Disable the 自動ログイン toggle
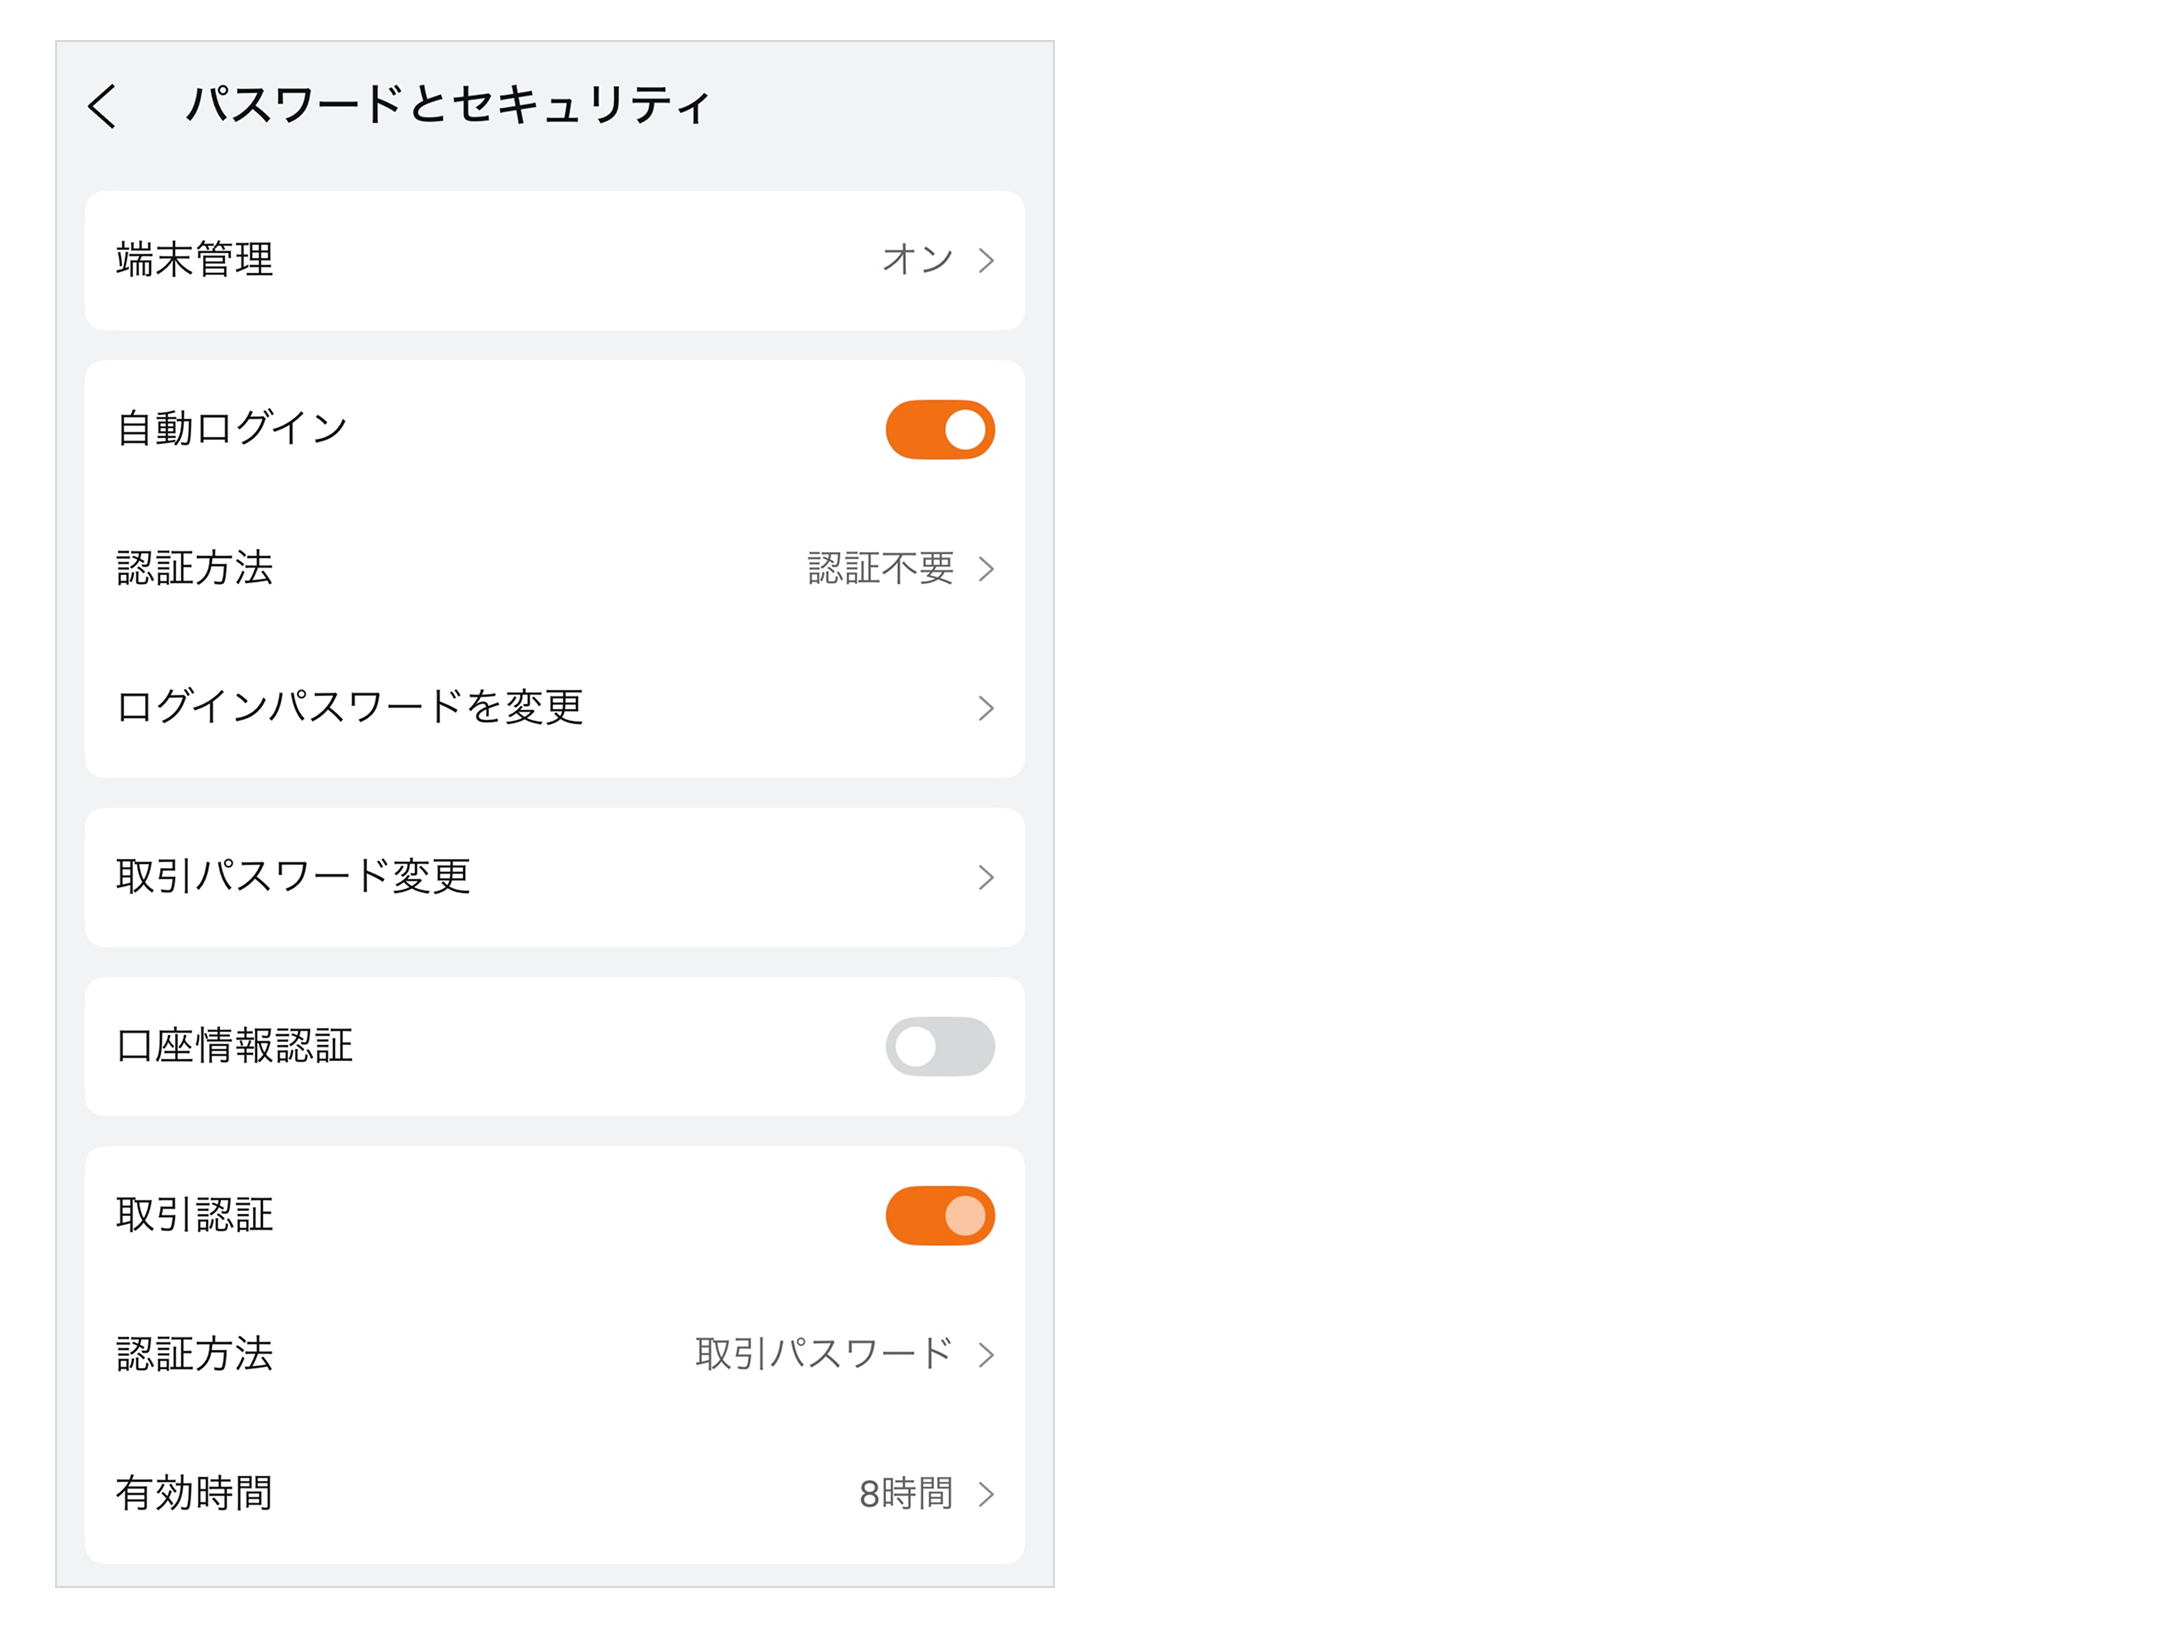 [x=940, y=430]
